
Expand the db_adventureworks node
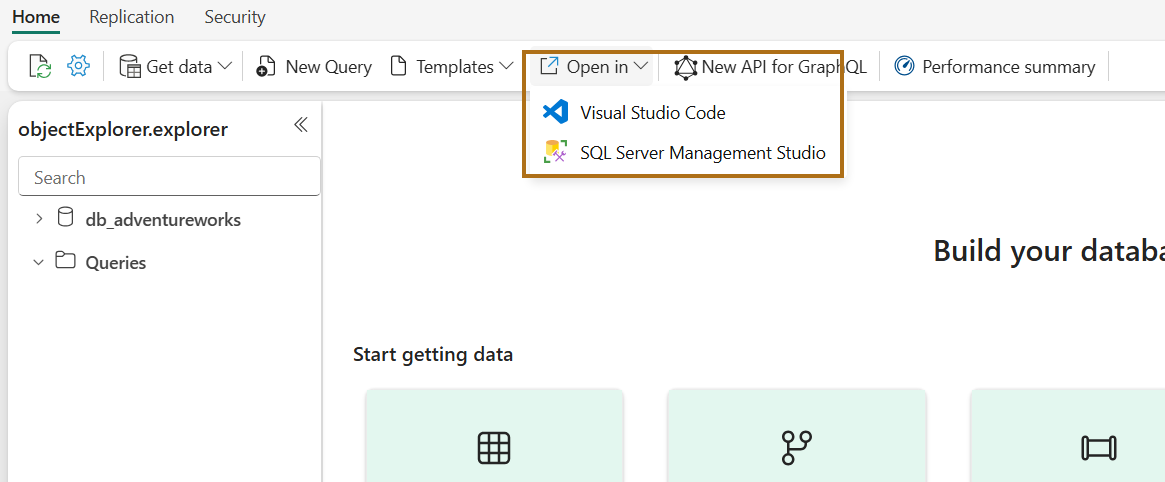tap(39, 219)
